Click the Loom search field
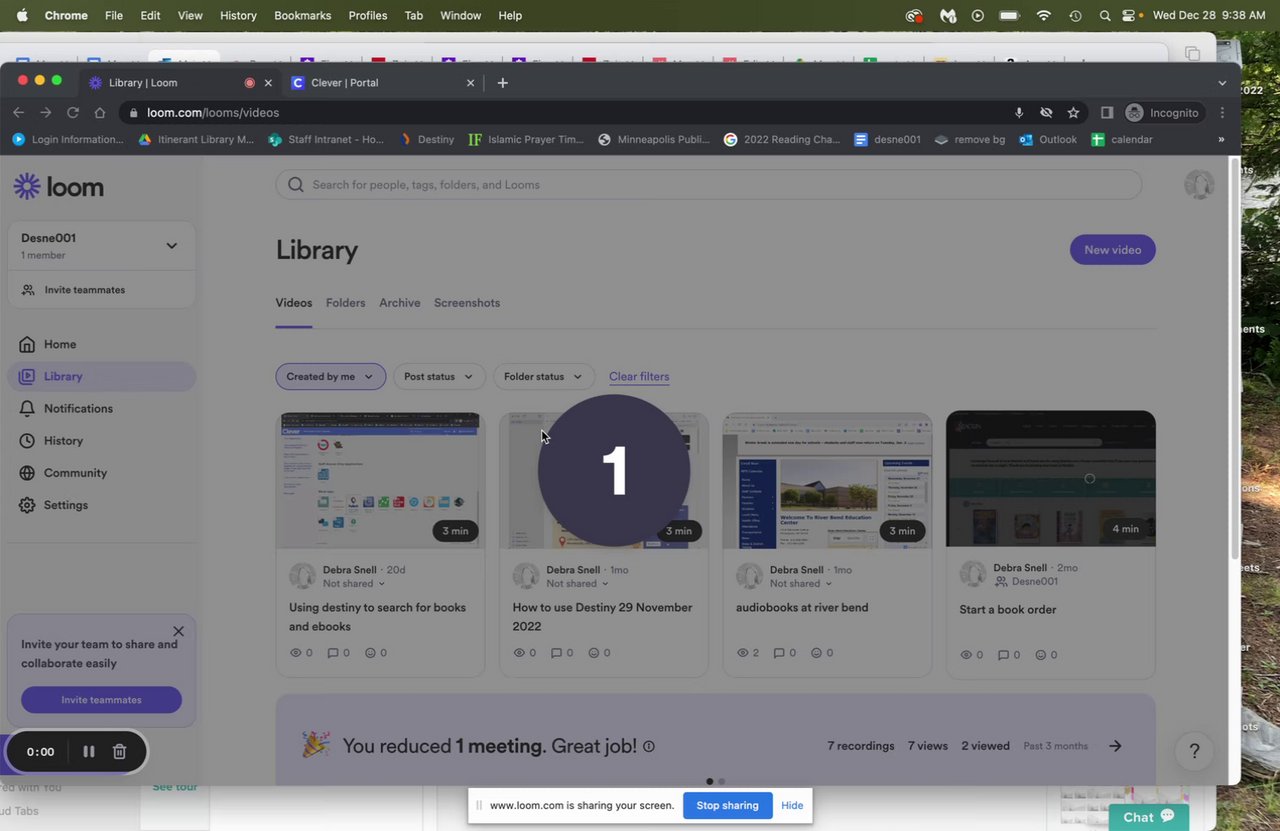1280x831 pixels. tap(709, 184)
